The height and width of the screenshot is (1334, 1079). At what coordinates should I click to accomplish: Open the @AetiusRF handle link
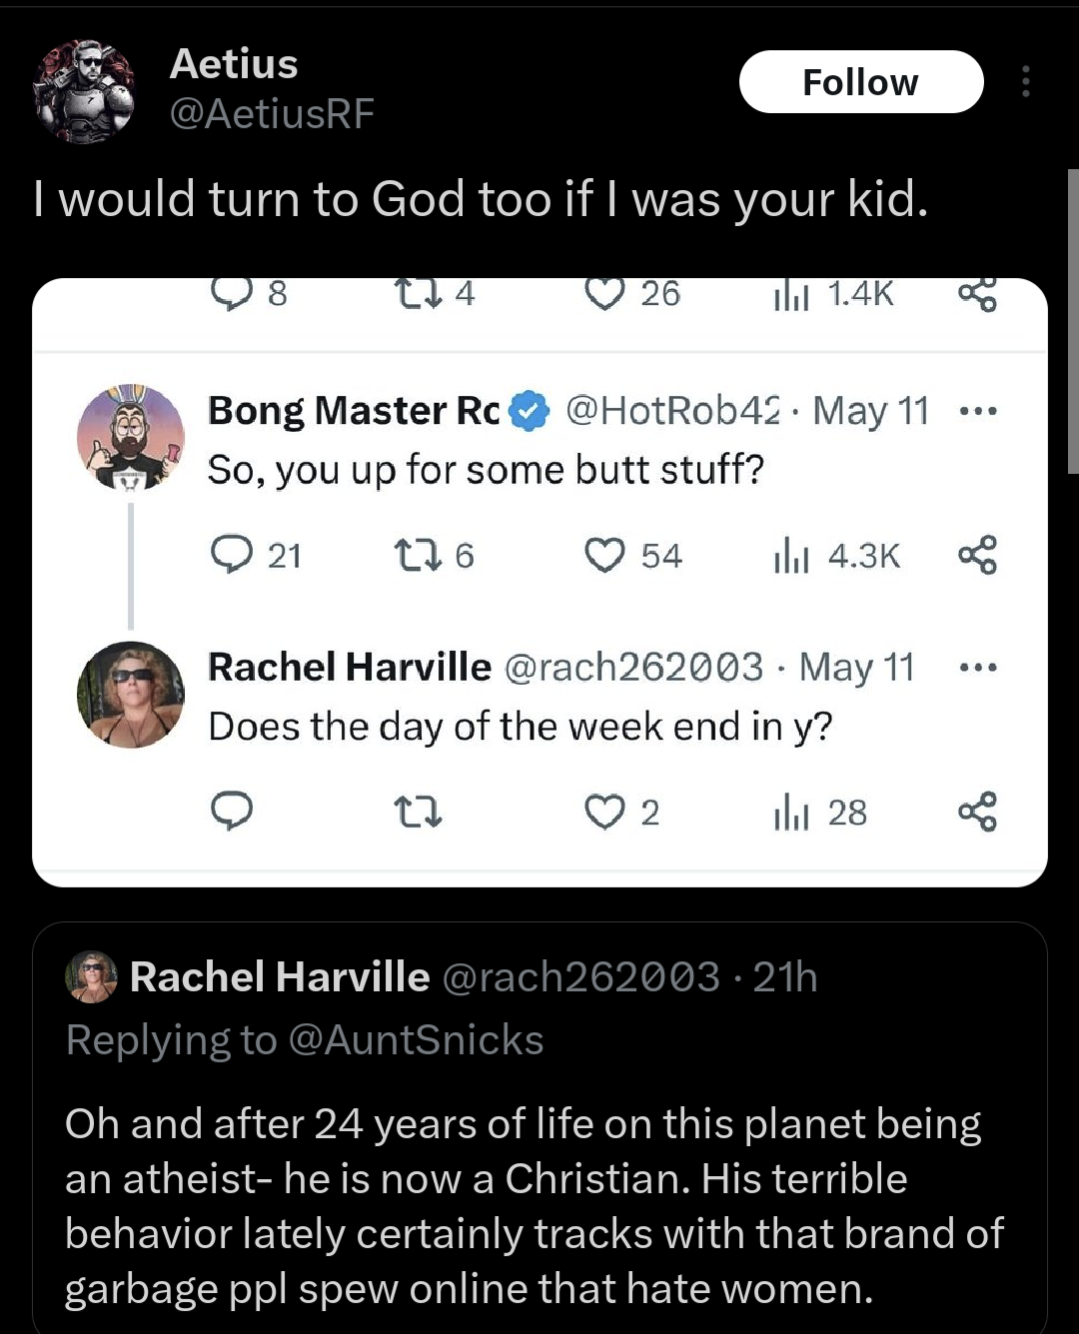[x=271, y=114]
